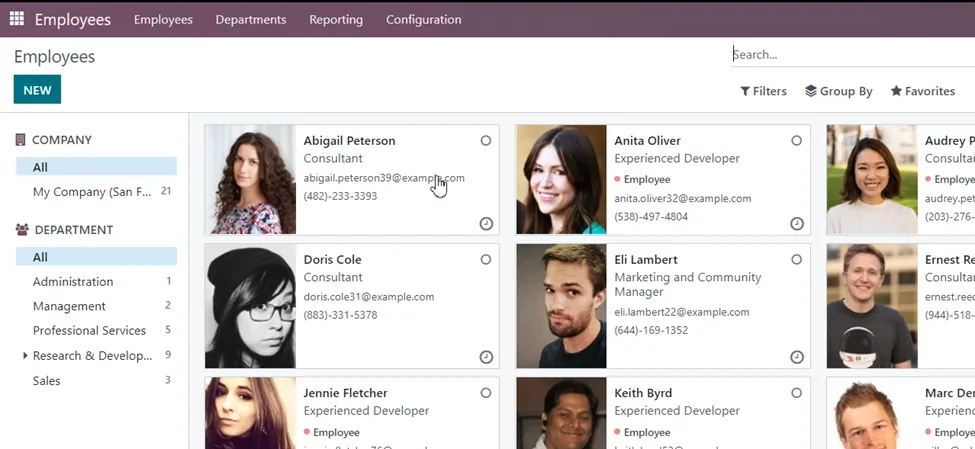Filter by Administration department
This screenshot has height=449, width=975.
[x=96, y=282]
